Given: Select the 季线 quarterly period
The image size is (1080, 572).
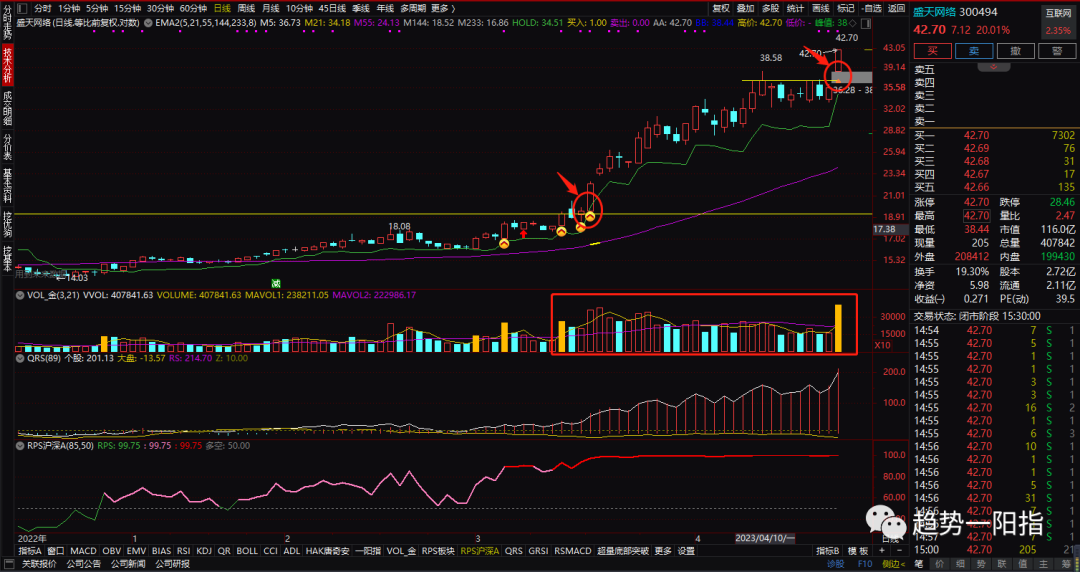Looking at the screenshot, I should (360, 8).
